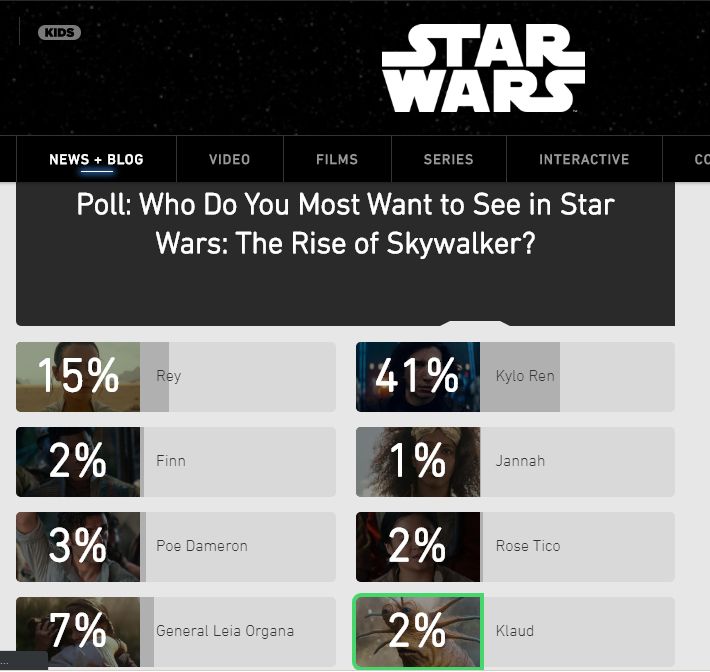This screenshot has width=710, height=672.
Task: Click the Jannah poll thumbnail
Action: point(418,462)
